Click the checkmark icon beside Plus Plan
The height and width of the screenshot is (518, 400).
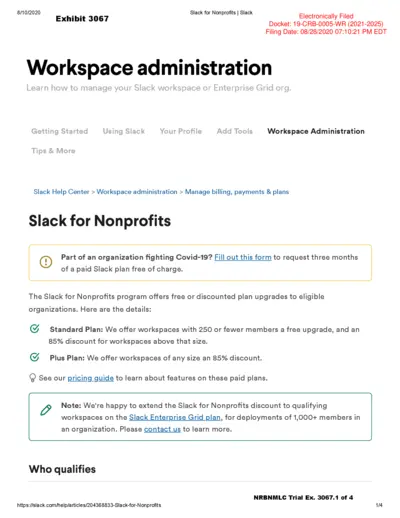(x=35, y=357)
